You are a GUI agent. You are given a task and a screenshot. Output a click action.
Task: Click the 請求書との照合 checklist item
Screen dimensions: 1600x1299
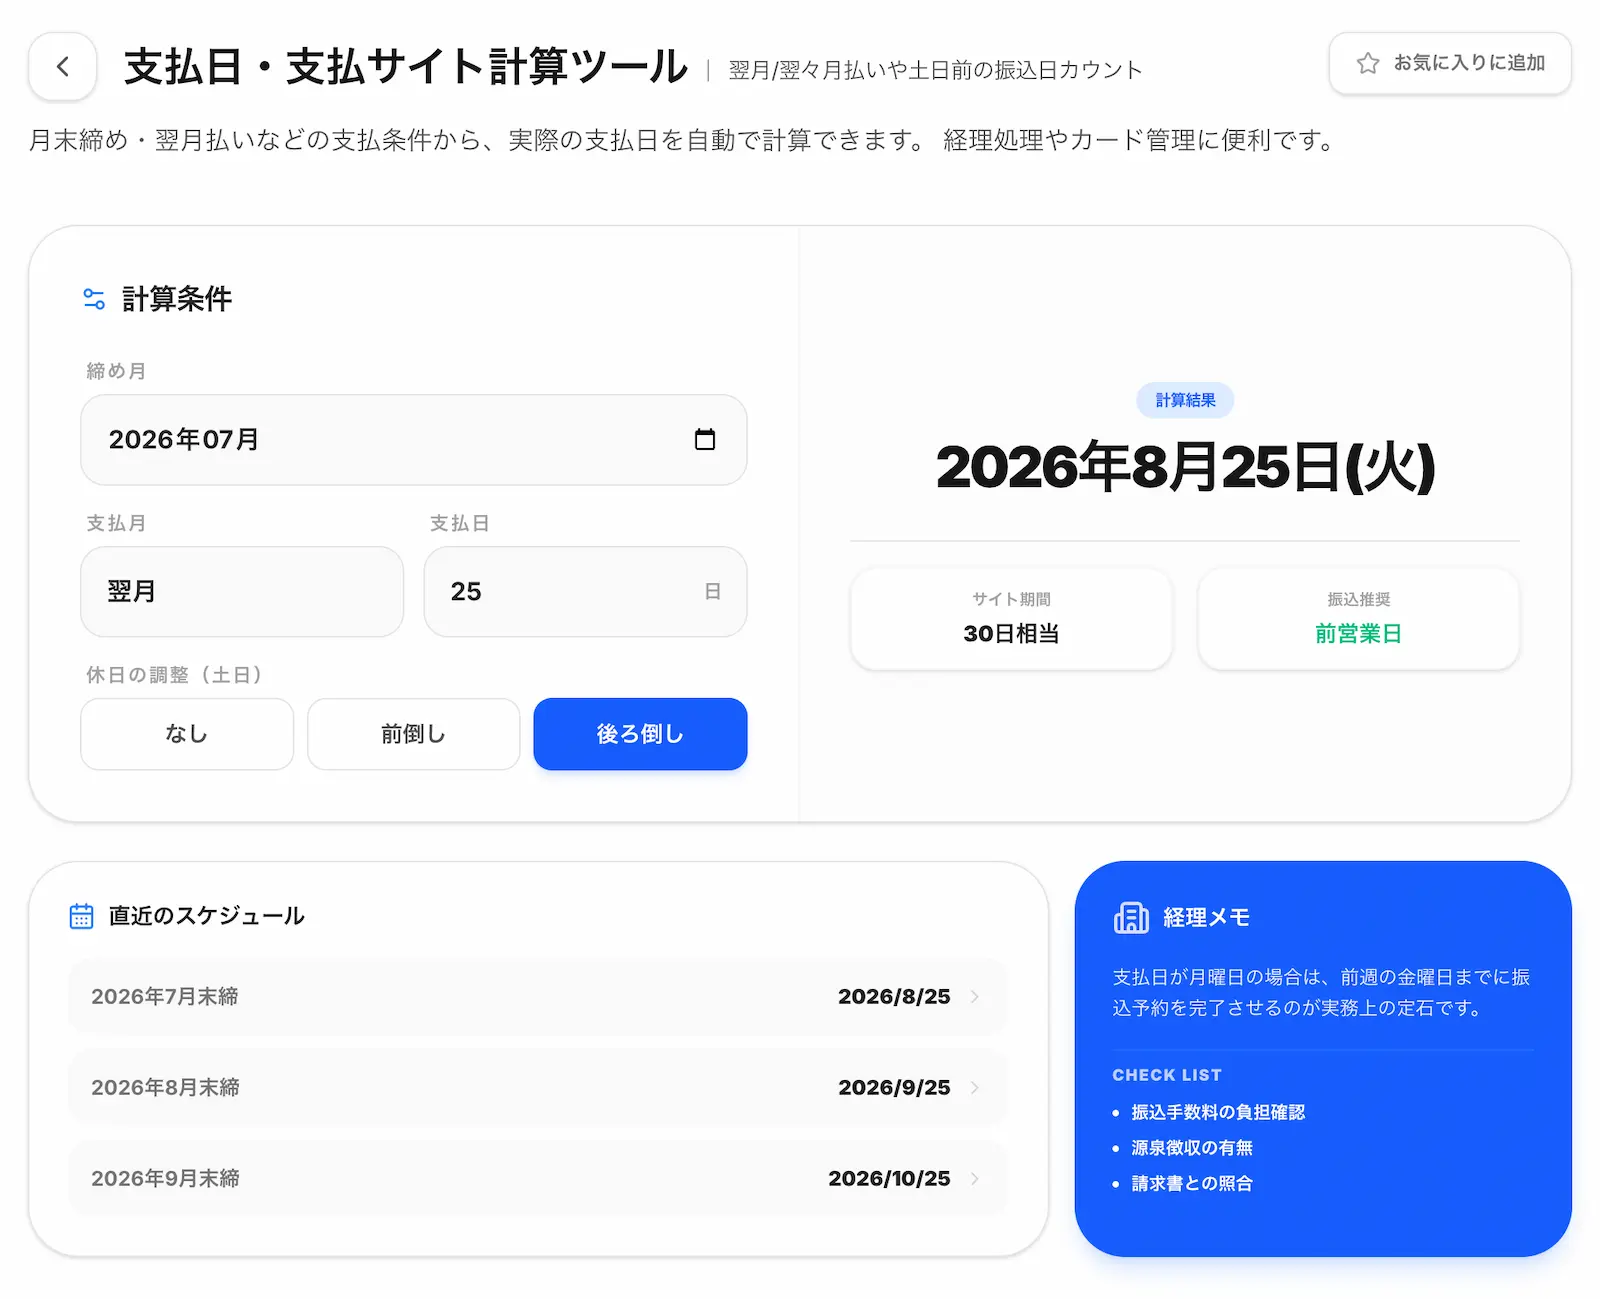point(1191,1183)
